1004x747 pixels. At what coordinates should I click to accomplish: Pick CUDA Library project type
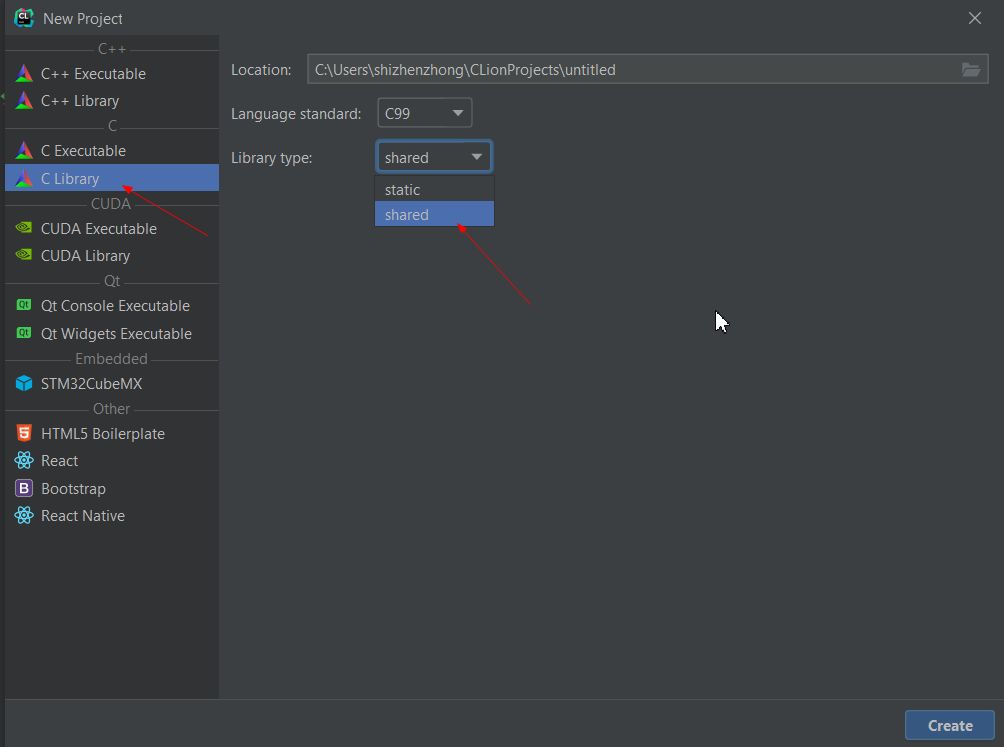click(x=112, y=255)
